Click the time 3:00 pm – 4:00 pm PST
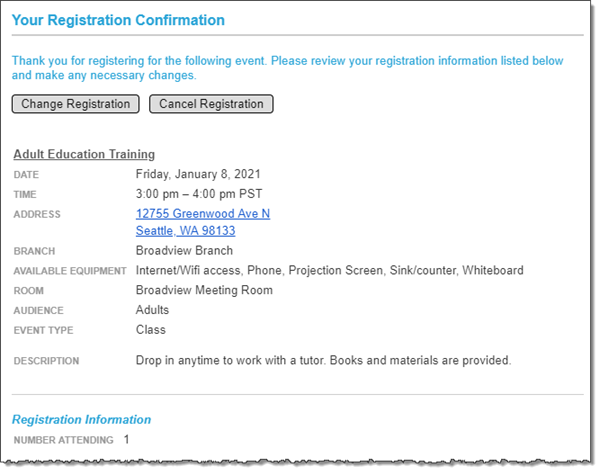The width and height of the screenshot is (600, 475). tap(199, 194)
